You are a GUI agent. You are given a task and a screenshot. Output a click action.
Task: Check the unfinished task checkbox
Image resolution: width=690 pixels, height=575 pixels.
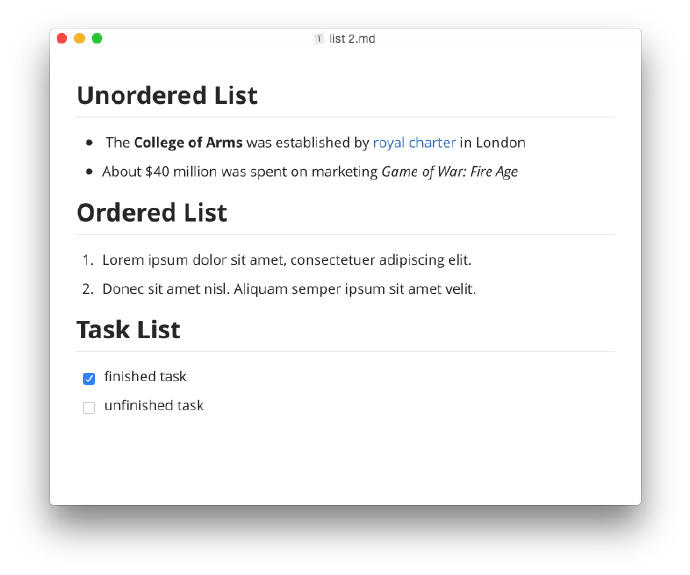point(89,407)
